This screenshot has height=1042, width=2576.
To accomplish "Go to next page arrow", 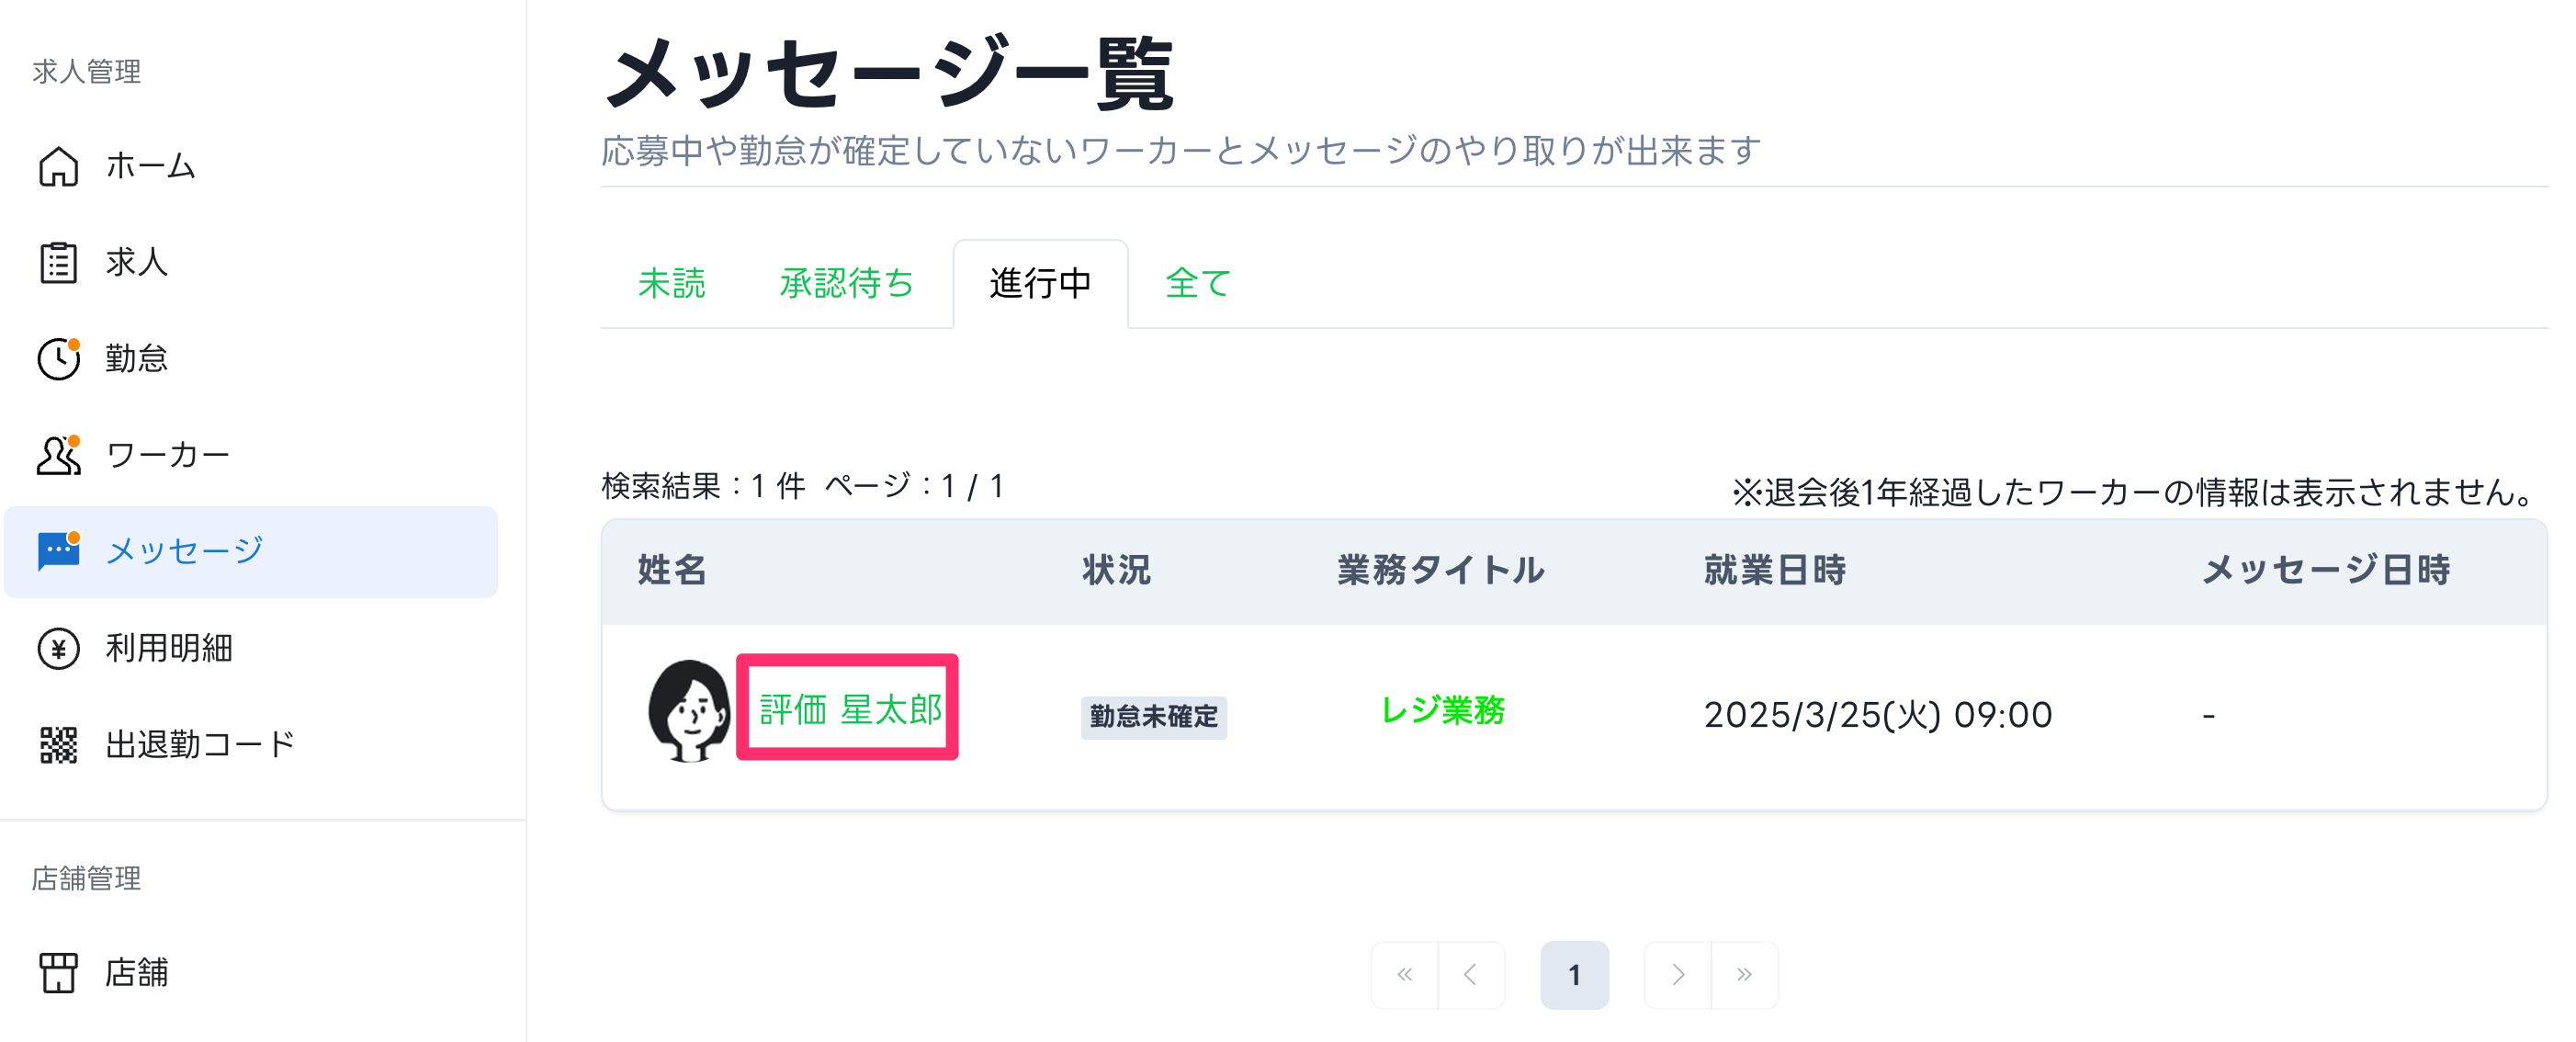I will [x=1678, y=975].
